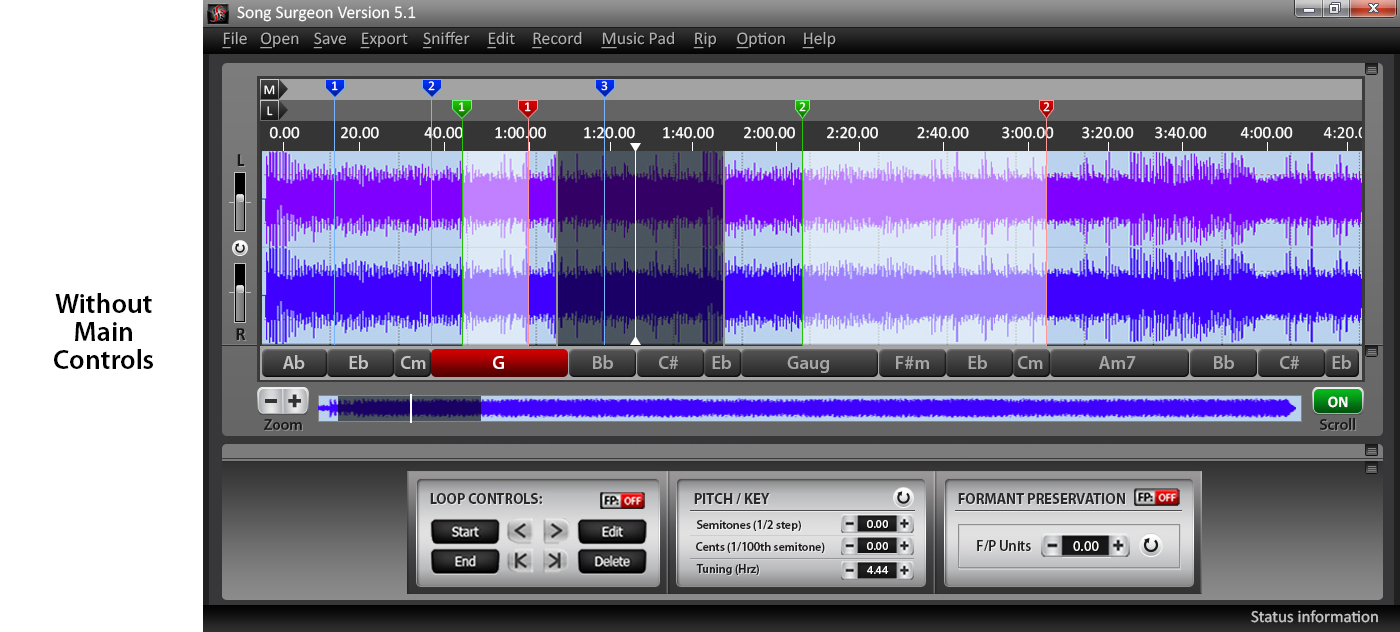Open the Record menu

point(557,39)
